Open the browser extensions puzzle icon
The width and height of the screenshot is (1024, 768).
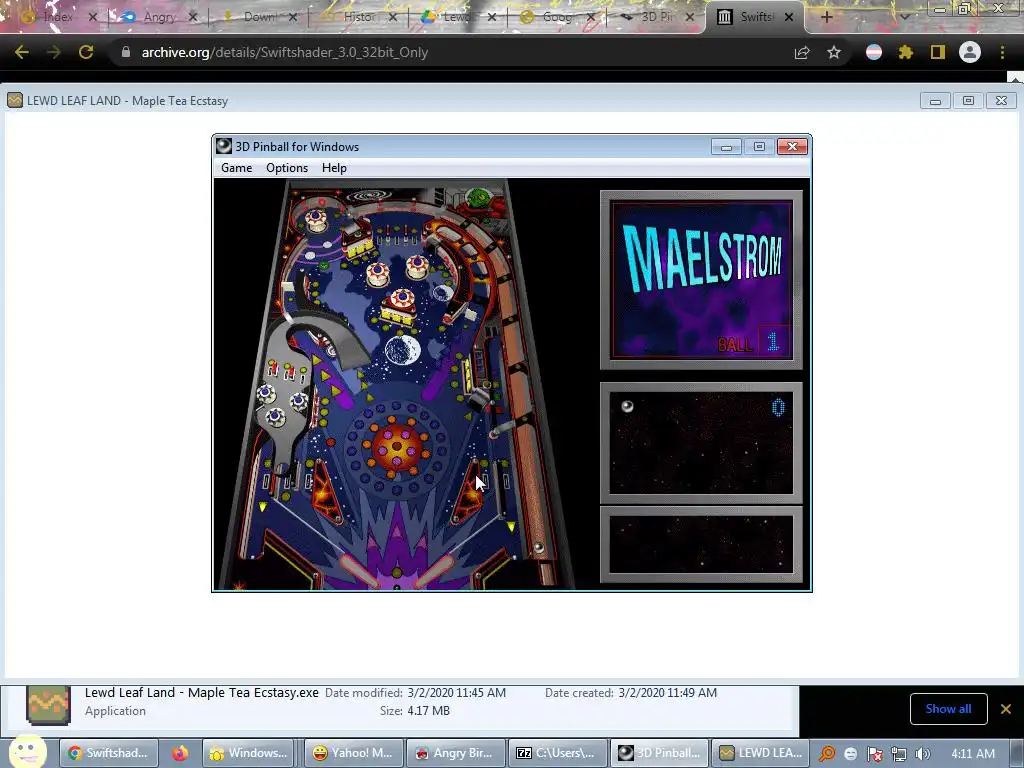click(906, 52)
